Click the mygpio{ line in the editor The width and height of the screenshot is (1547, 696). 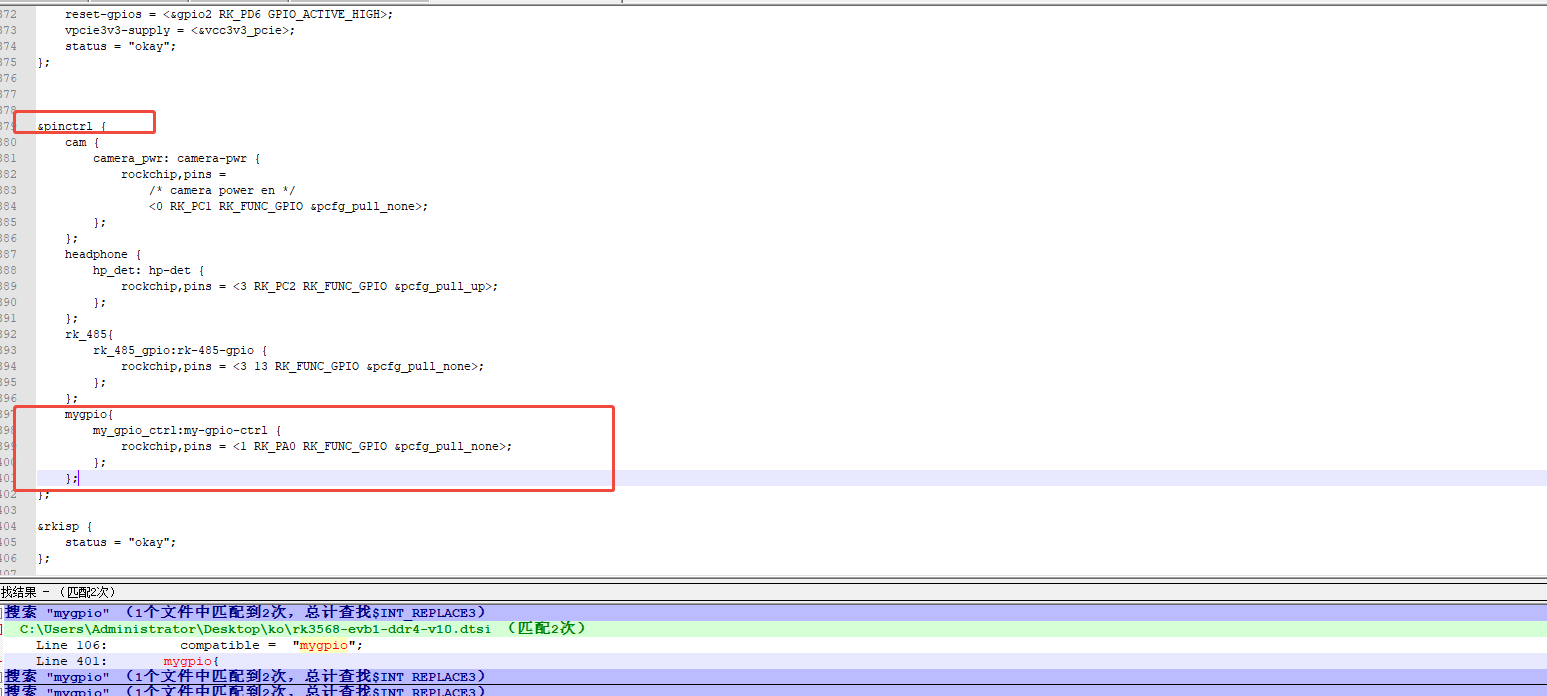(x=89, y=414)
